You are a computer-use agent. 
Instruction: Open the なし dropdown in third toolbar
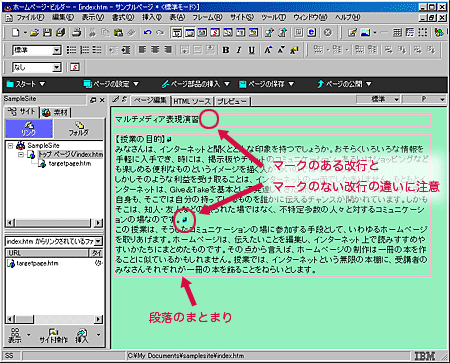57,67
